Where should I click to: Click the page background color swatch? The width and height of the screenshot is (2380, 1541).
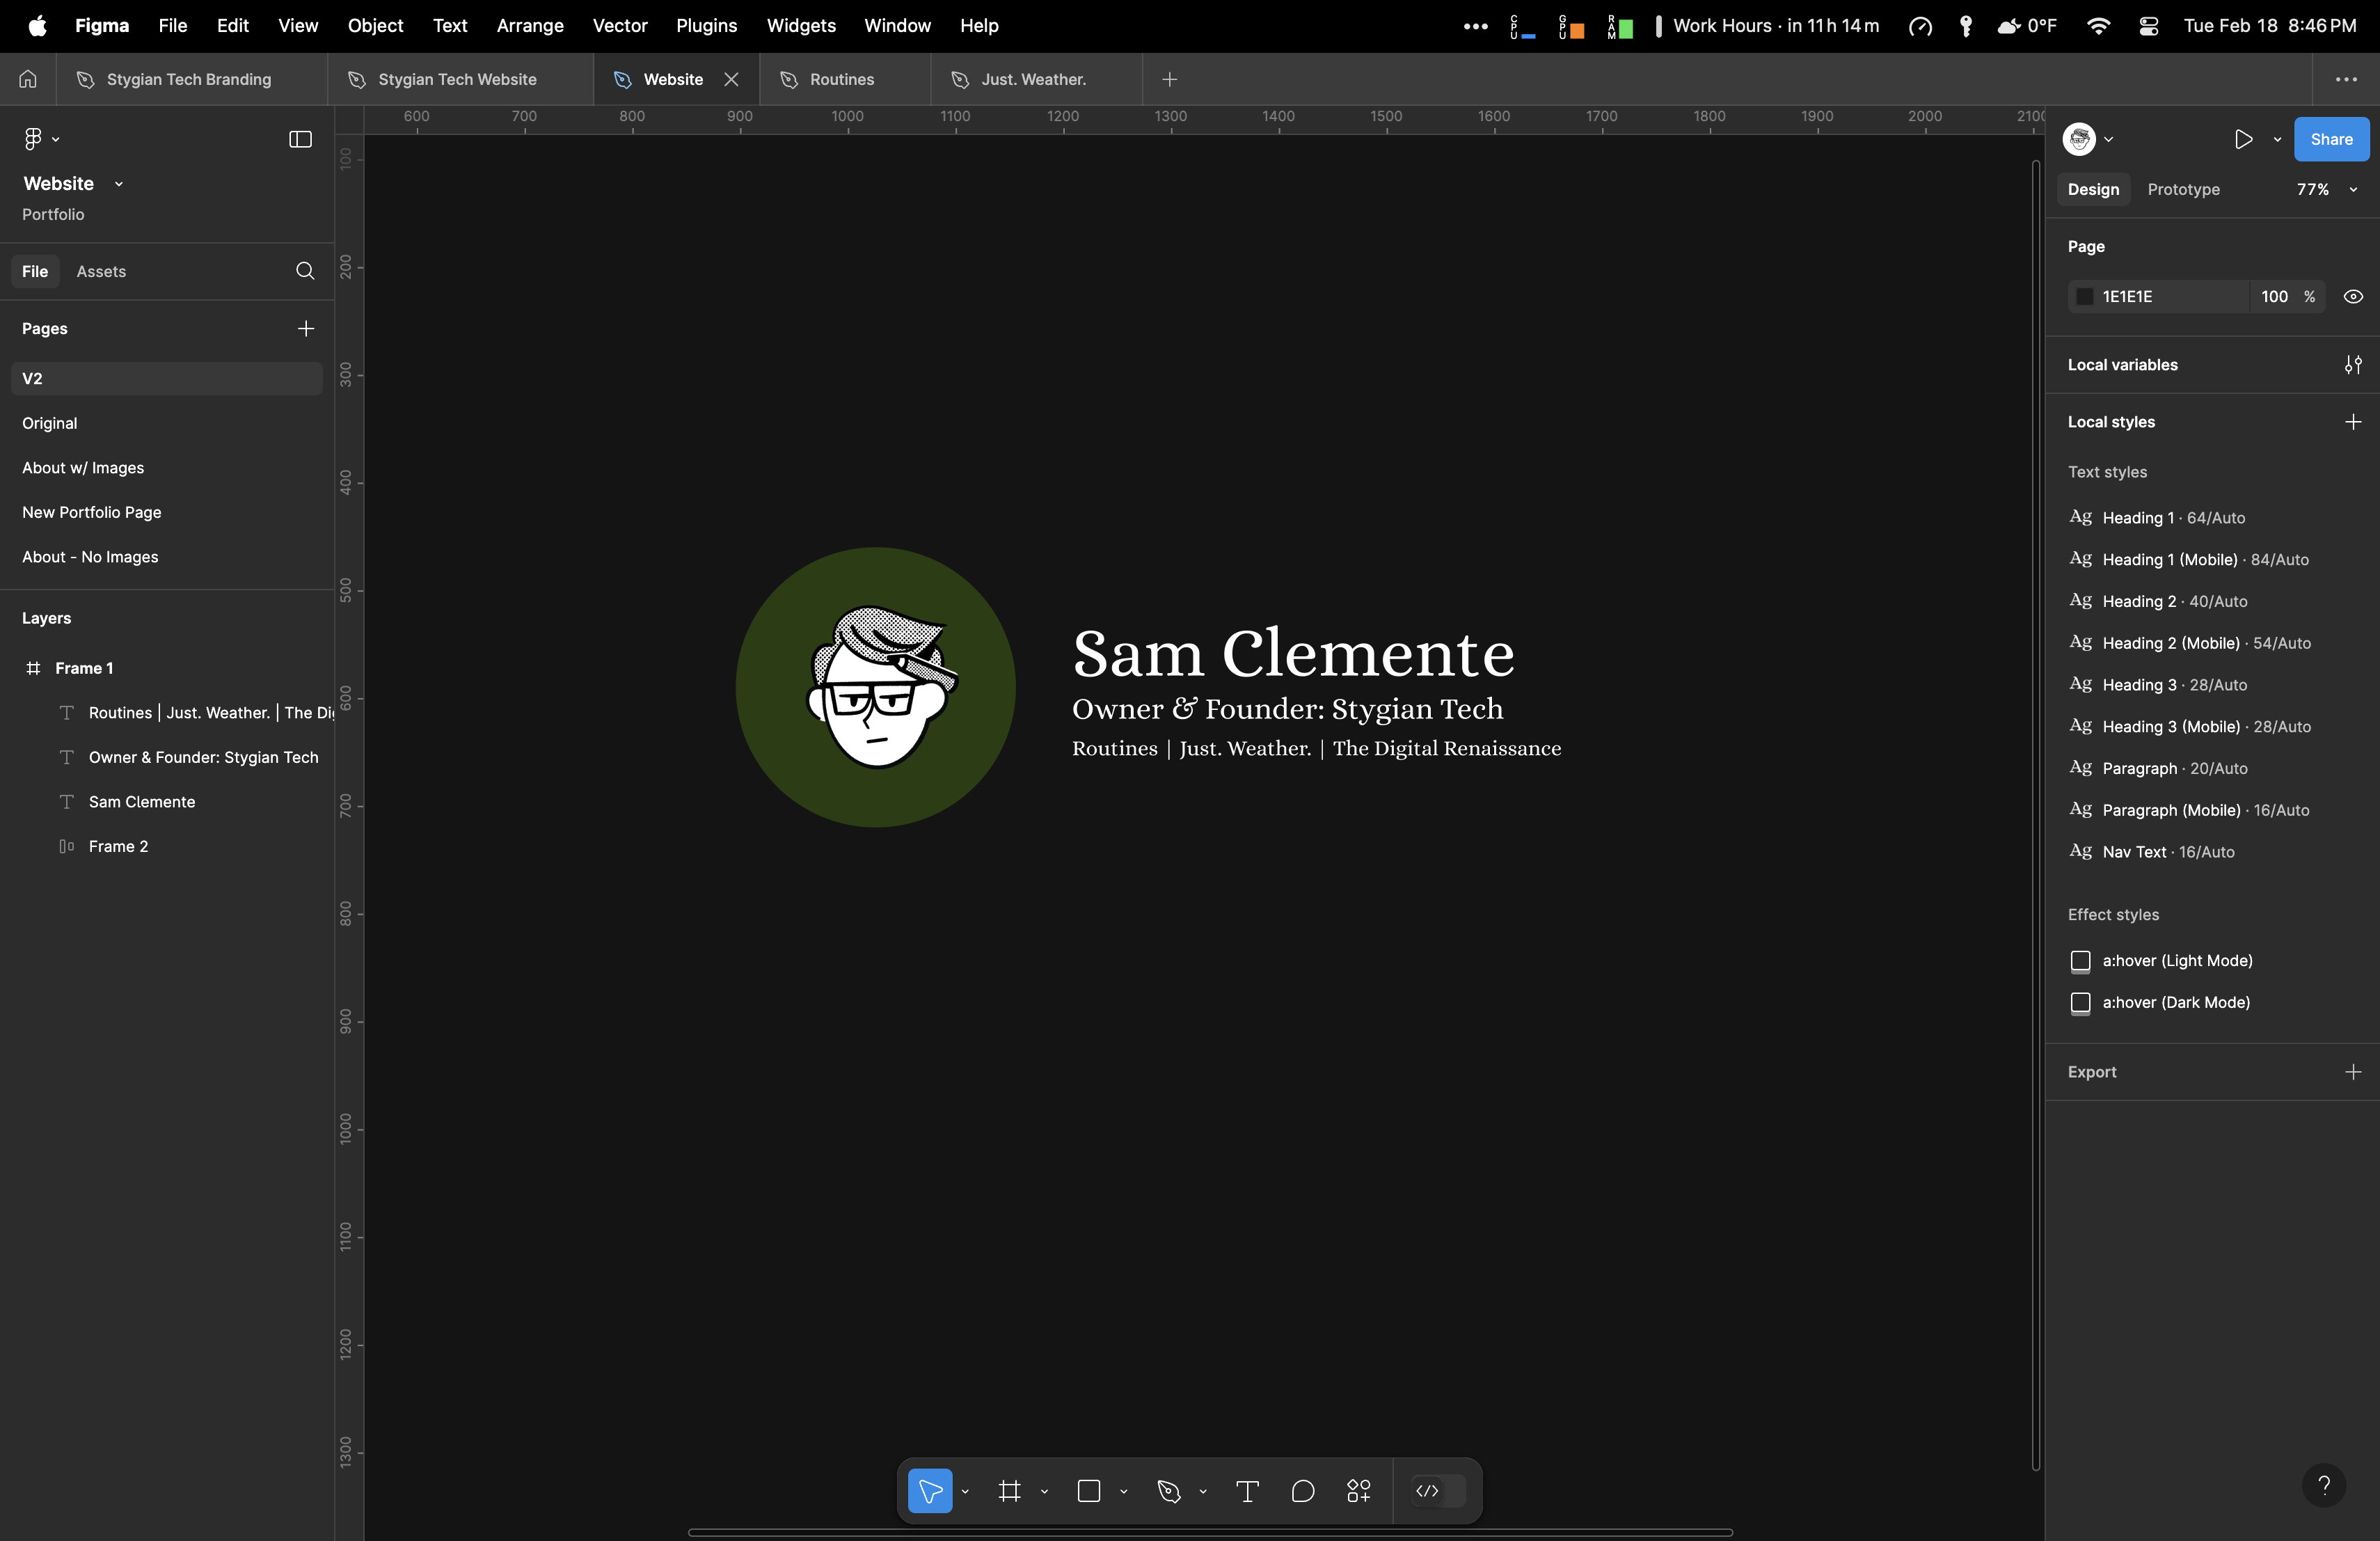(x=2085, y=297)
